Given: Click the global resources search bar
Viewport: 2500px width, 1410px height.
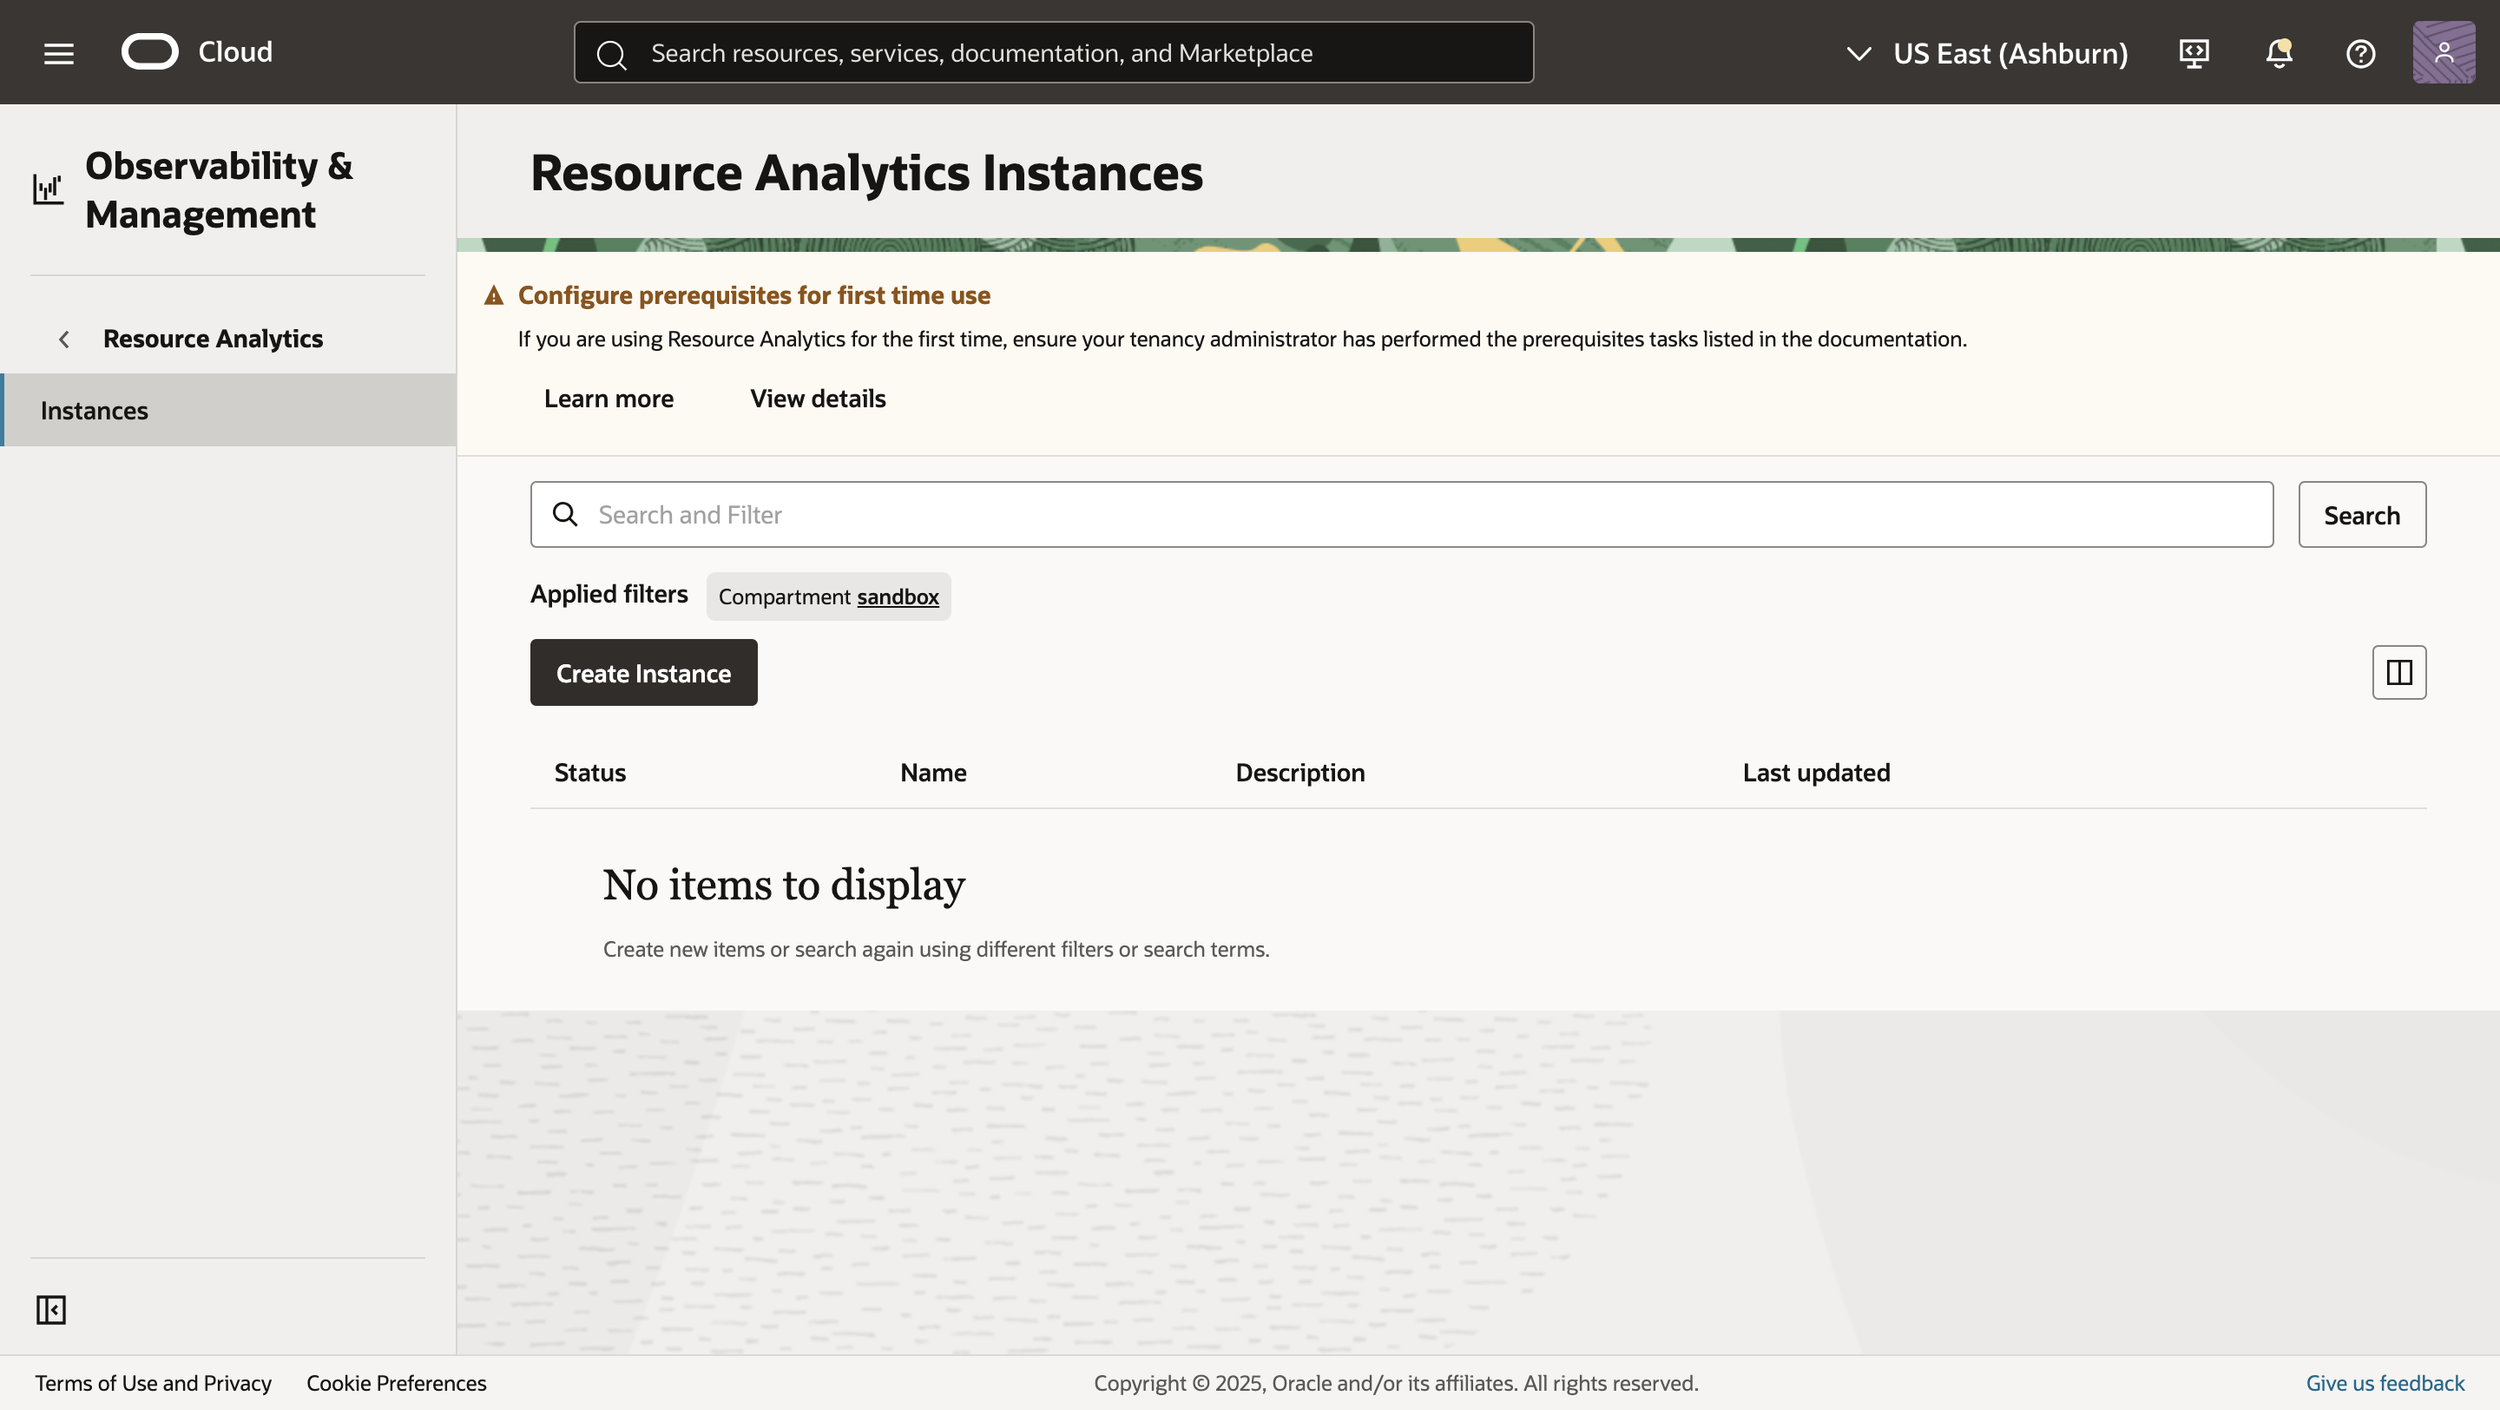Looking at the screenshot, I should pos(1052,53).
